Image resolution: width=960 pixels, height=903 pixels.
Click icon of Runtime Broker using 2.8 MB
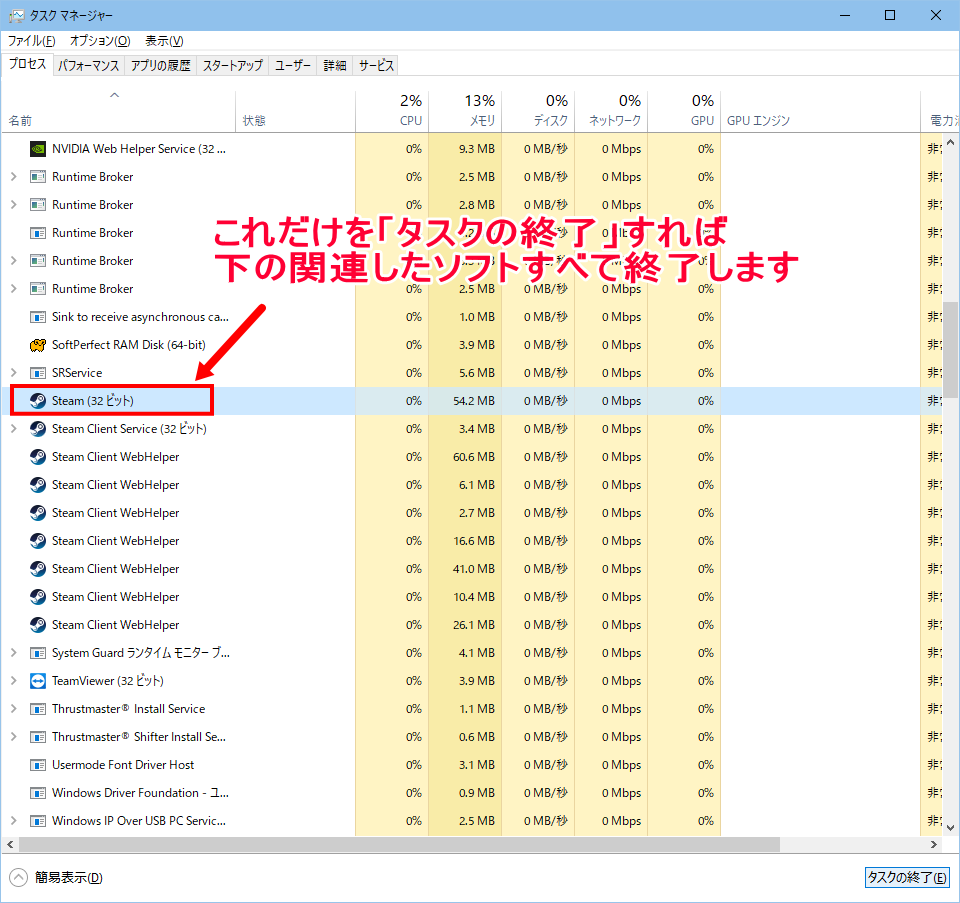click(38, 204)
